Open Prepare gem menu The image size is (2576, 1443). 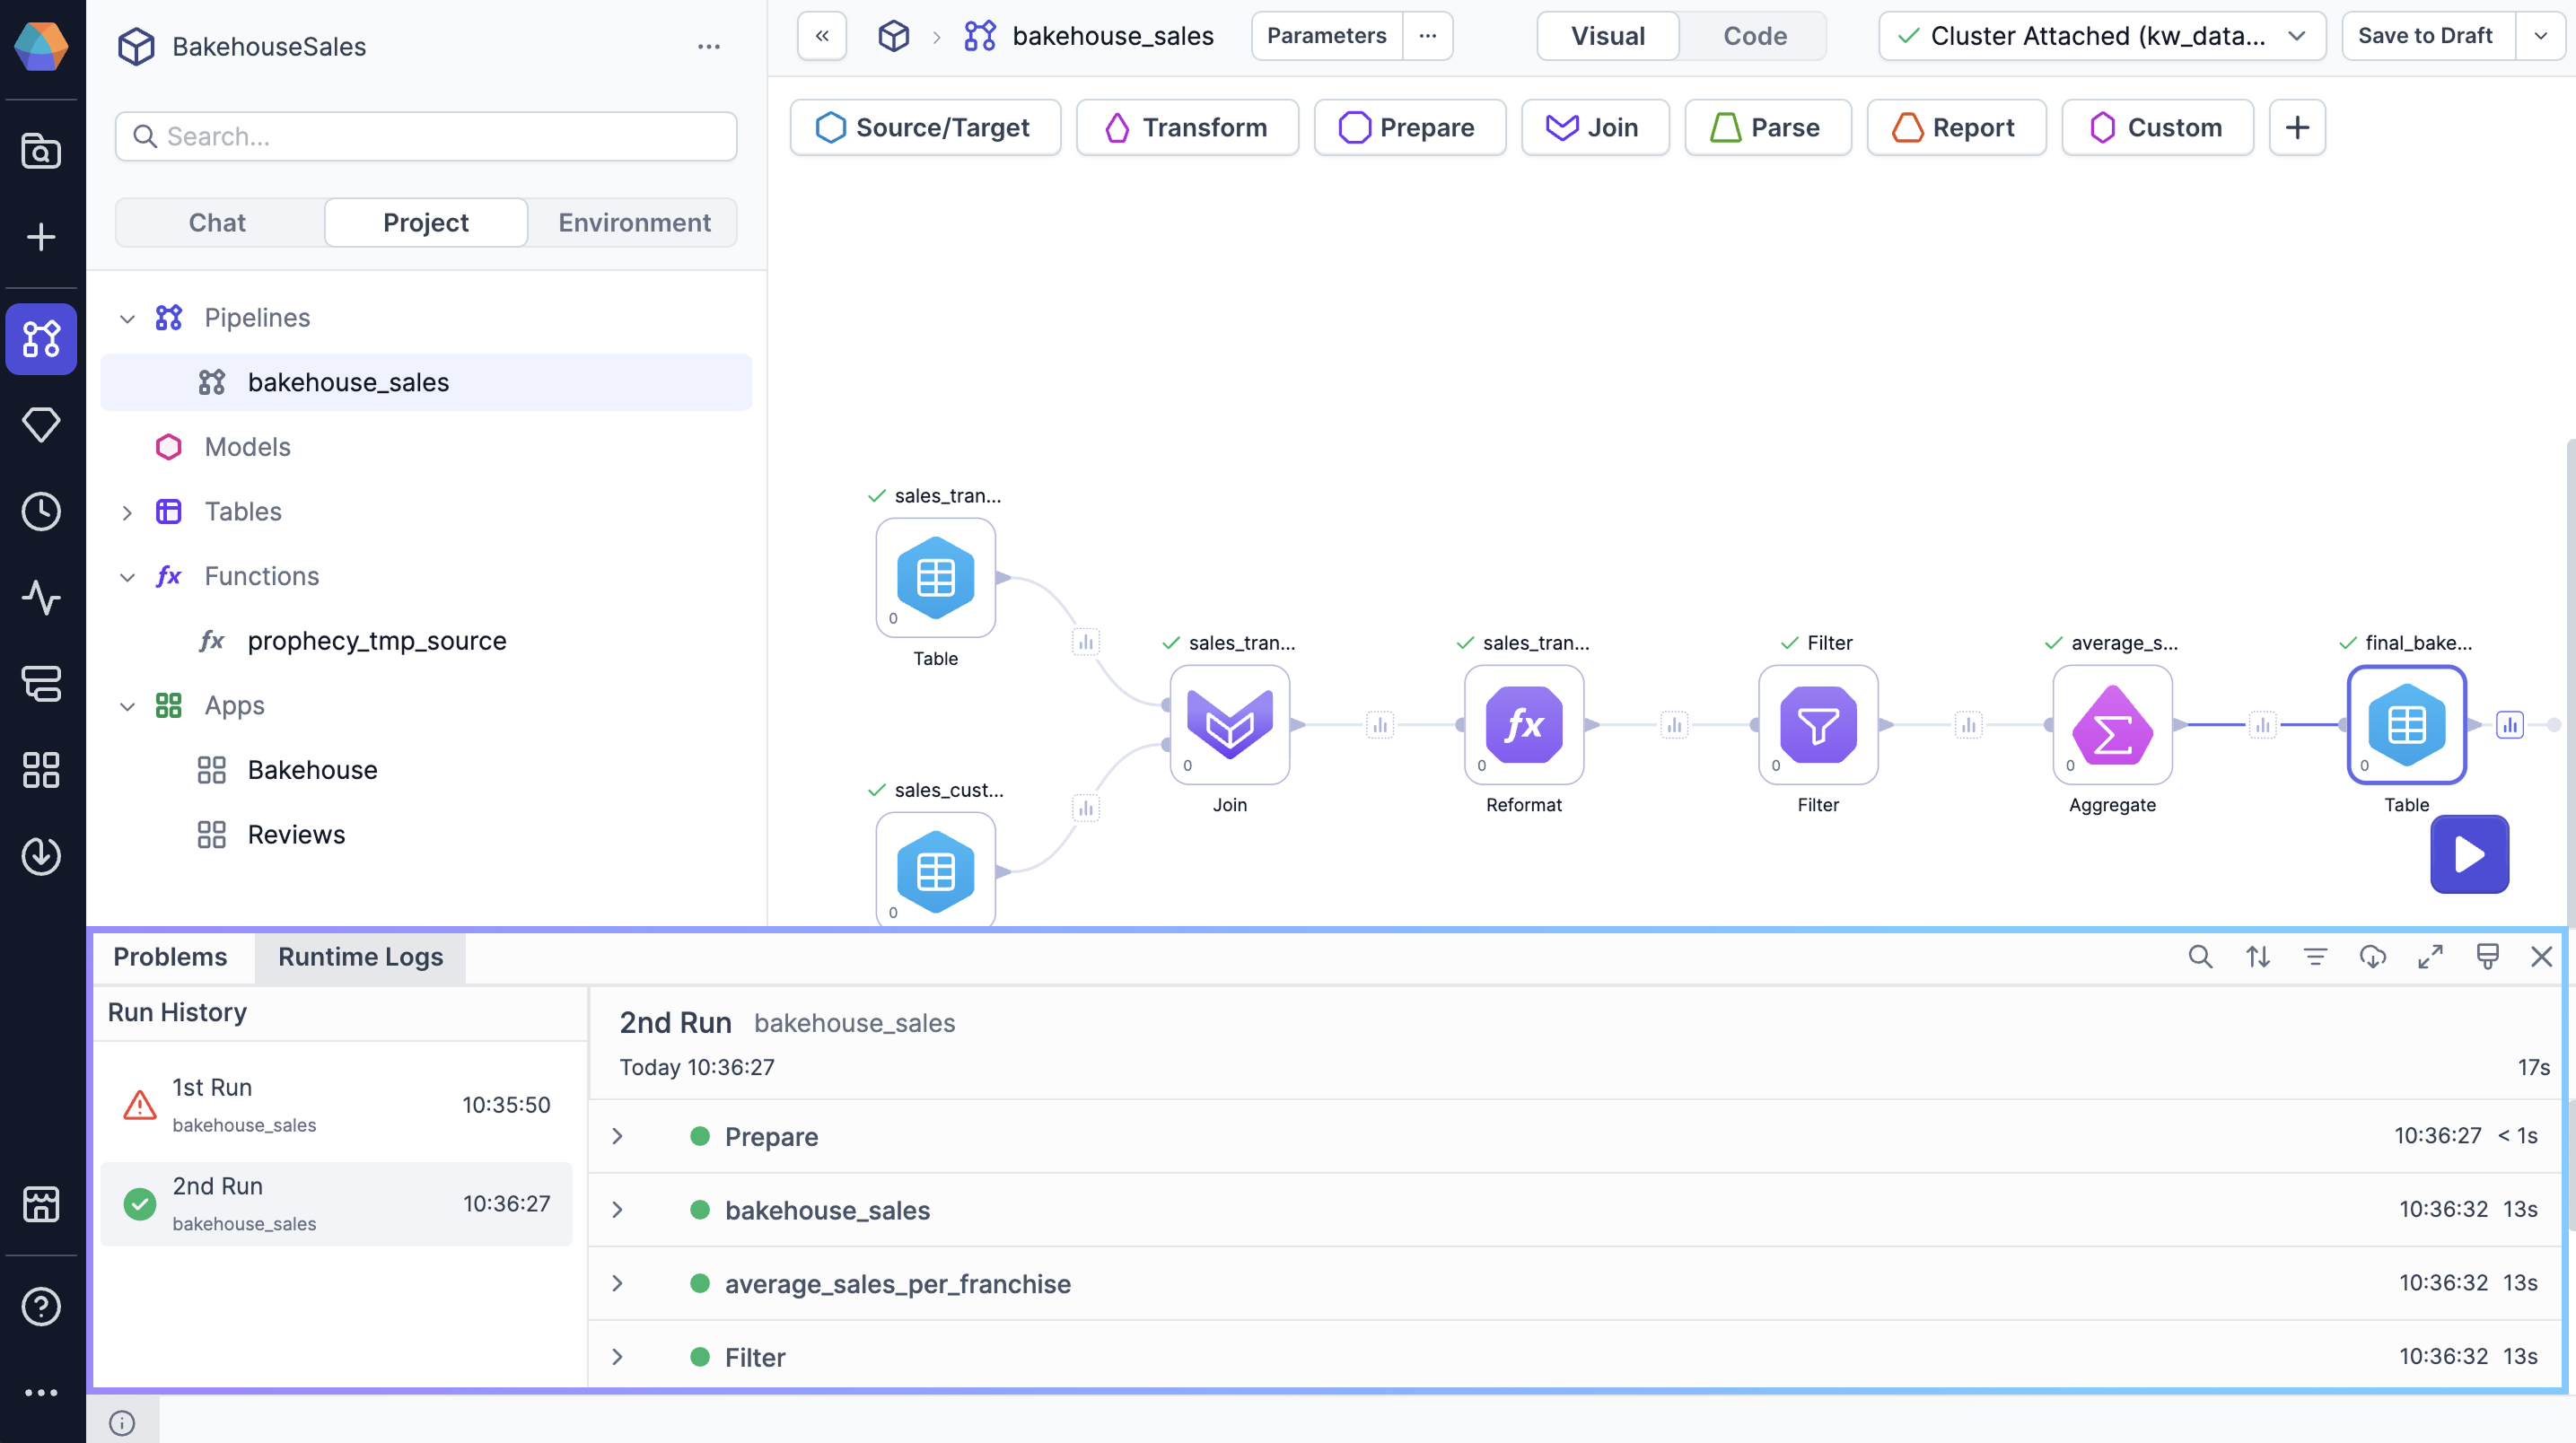[x=1409, y=127]
